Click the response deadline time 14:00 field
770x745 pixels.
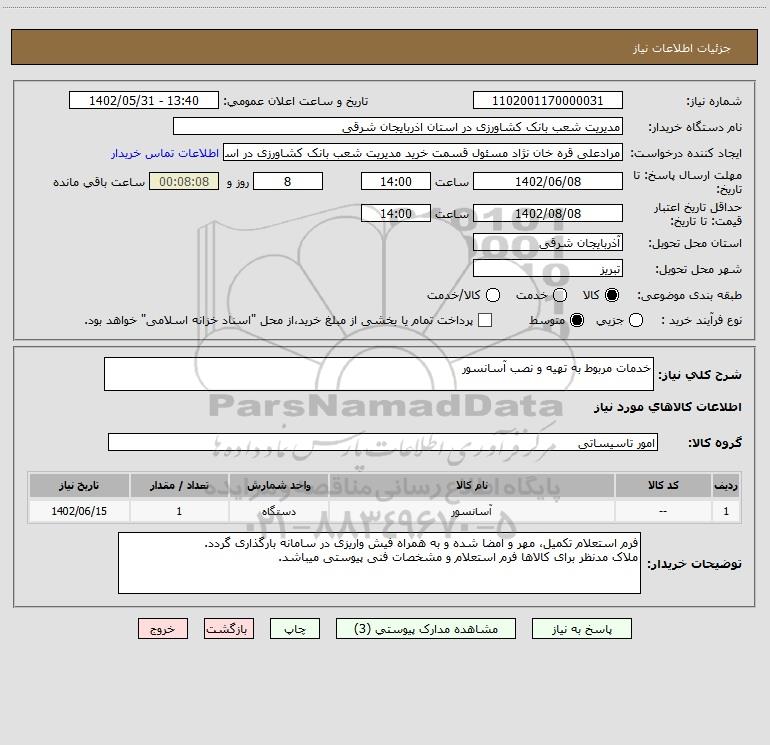click(x=396, y=181)
